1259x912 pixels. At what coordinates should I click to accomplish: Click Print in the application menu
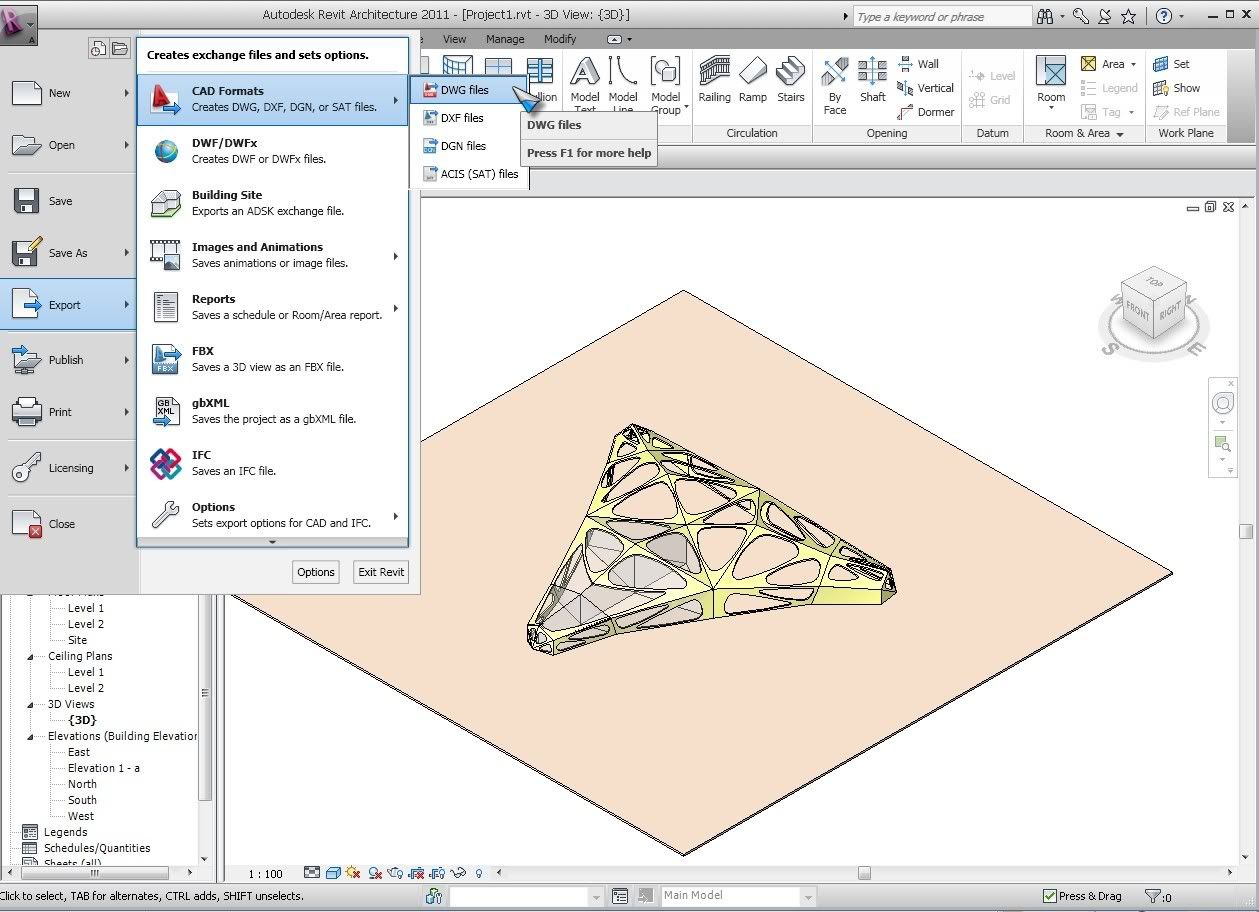68,412
